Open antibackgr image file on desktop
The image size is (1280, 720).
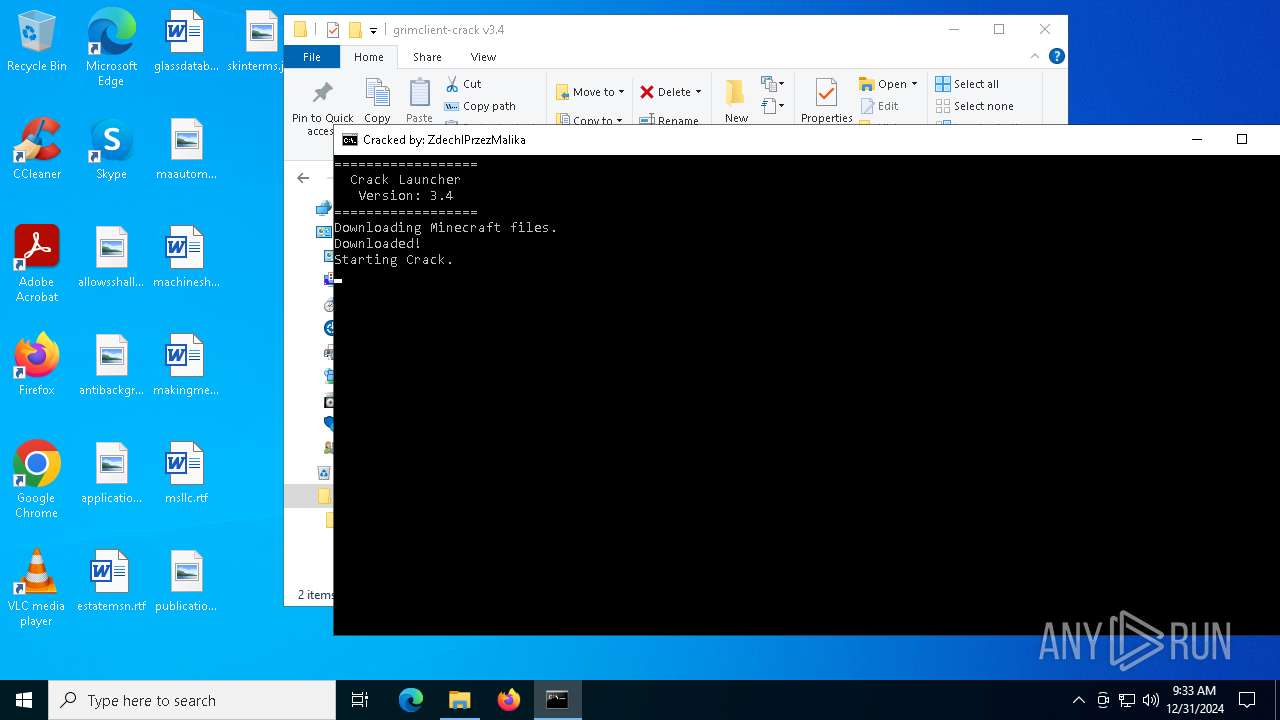coord(111,365)
